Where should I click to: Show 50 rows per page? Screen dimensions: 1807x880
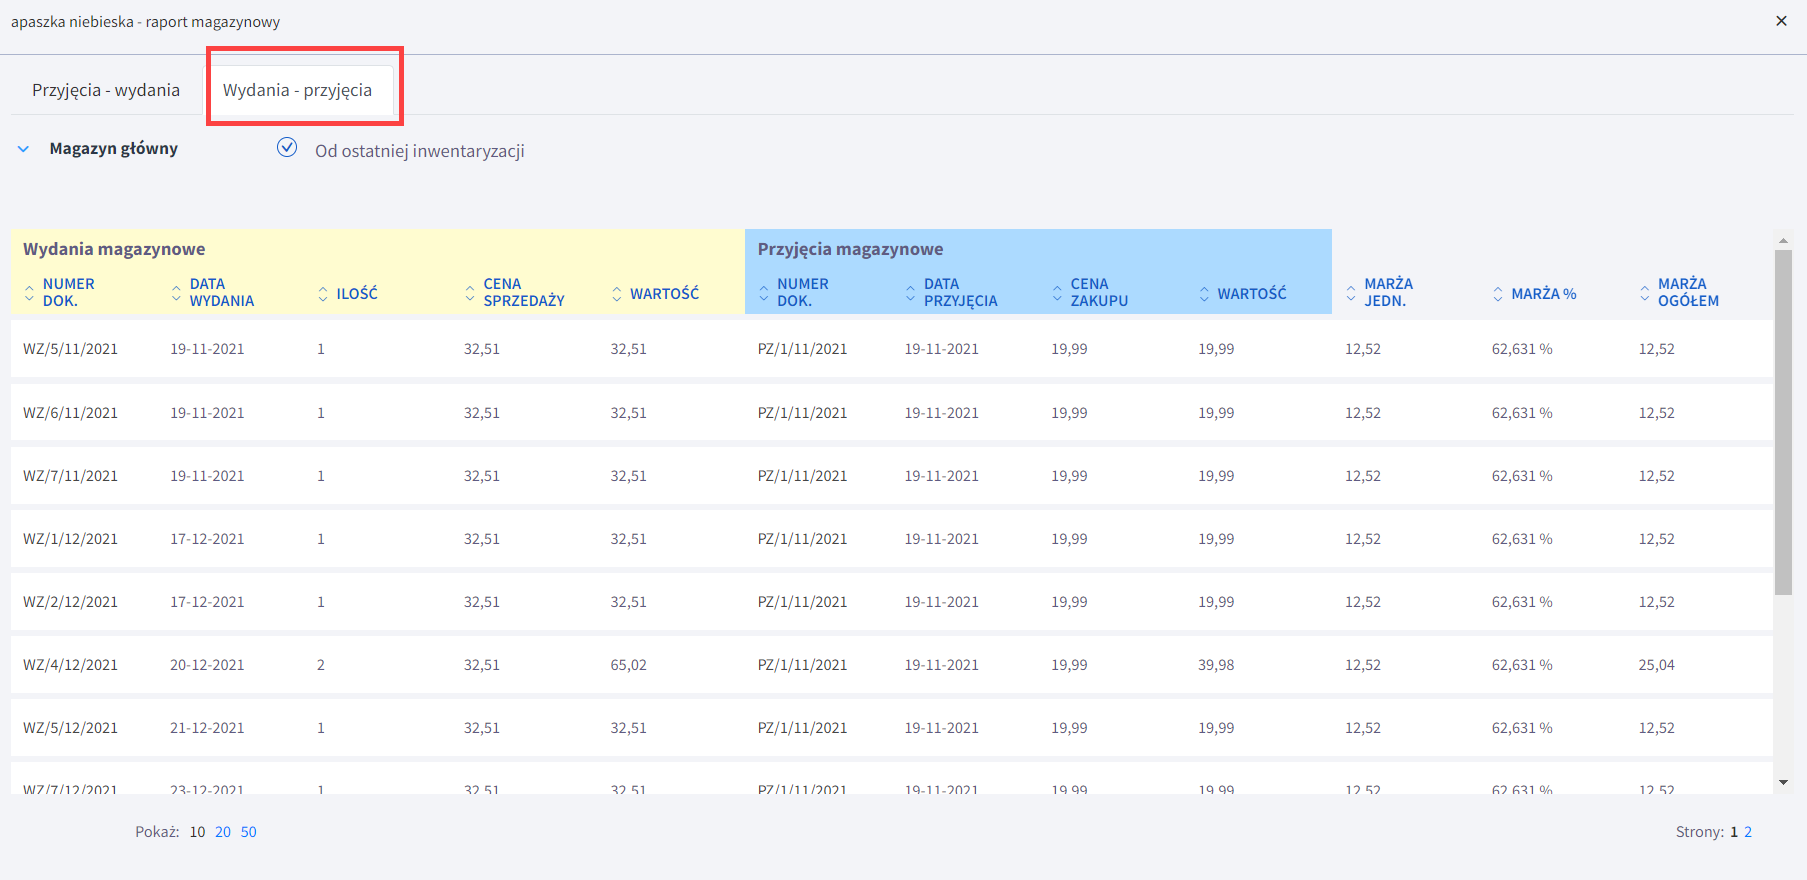pos(248,832)
